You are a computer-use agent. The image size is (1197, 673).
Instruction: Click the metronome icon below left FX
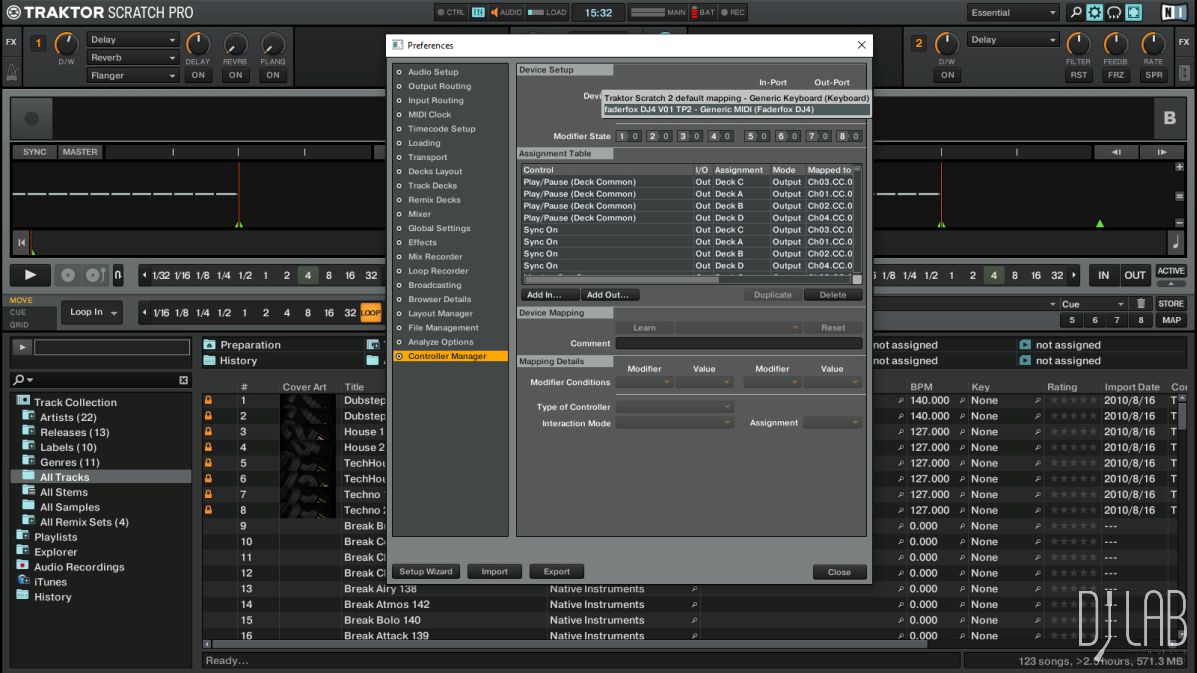(12, 73)
